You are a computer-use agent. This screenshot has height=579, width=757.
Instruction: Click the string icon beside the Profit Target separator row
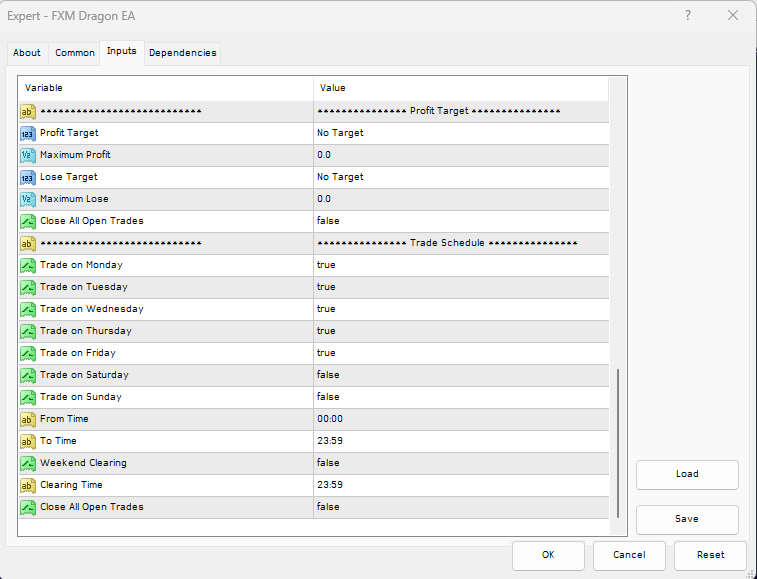pyautogui.click(x=28, y=112)
